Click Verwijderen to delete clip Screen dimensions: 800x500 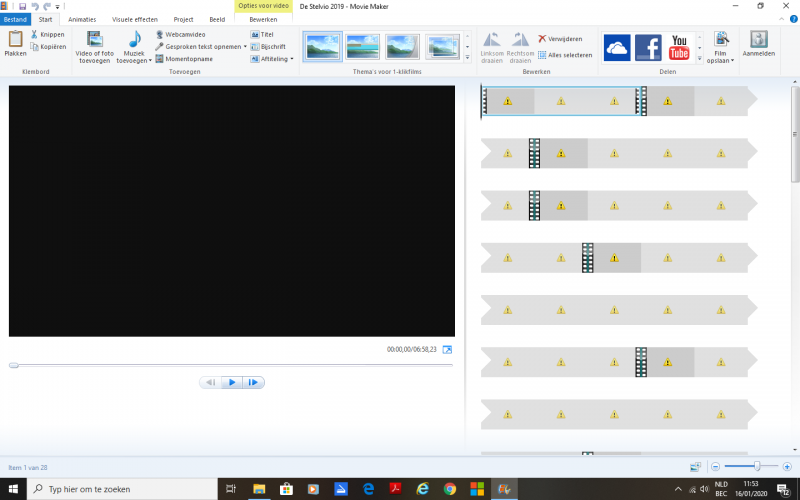click(560, 39)
